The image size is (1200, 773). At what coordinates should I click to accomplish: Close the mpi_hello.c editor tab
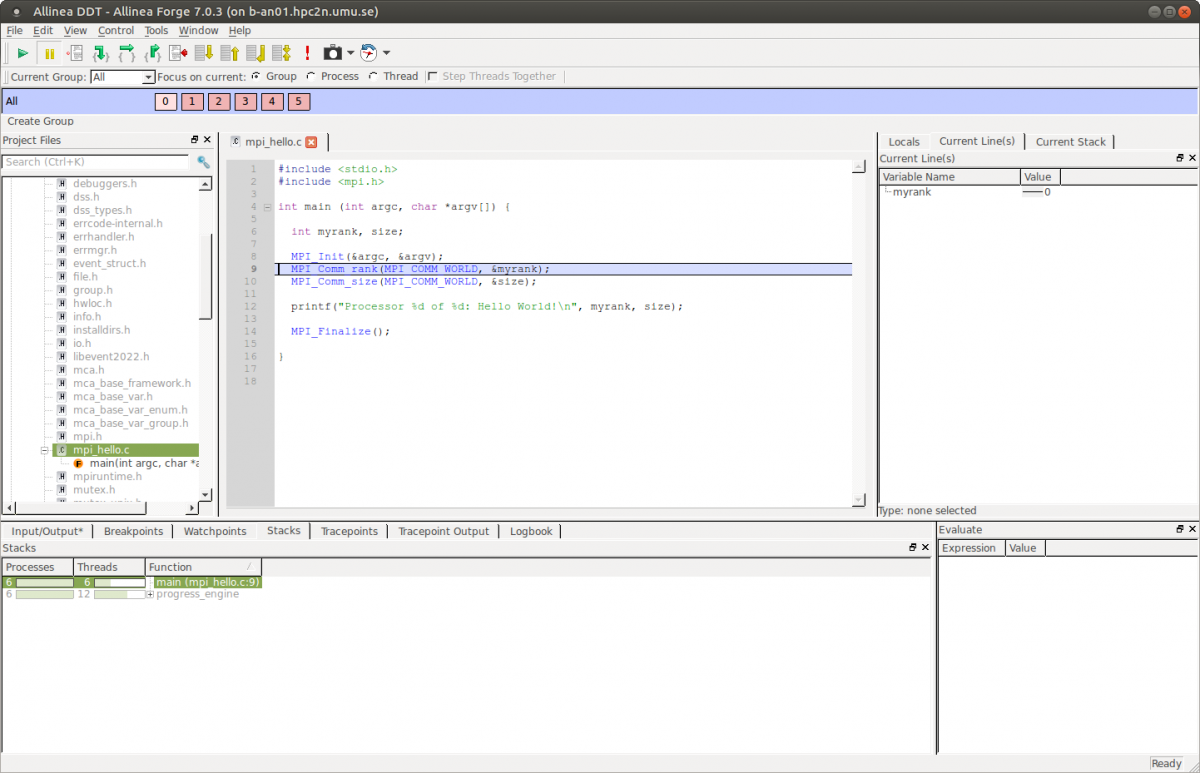pyautogui.click(x=311, y=142)
